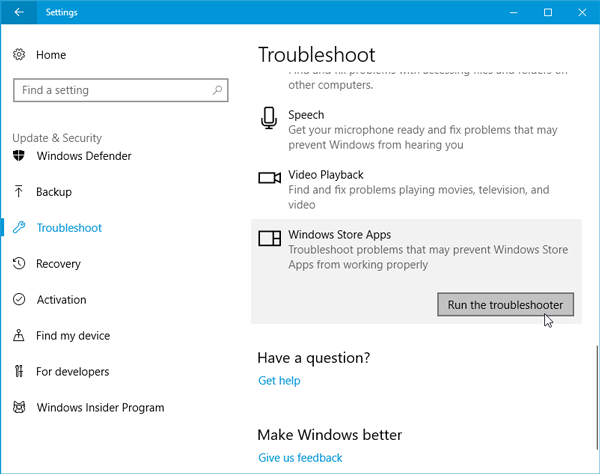600x474 pixels.
Task: Click the Recovery clock icon
Action: click(19, 264)
